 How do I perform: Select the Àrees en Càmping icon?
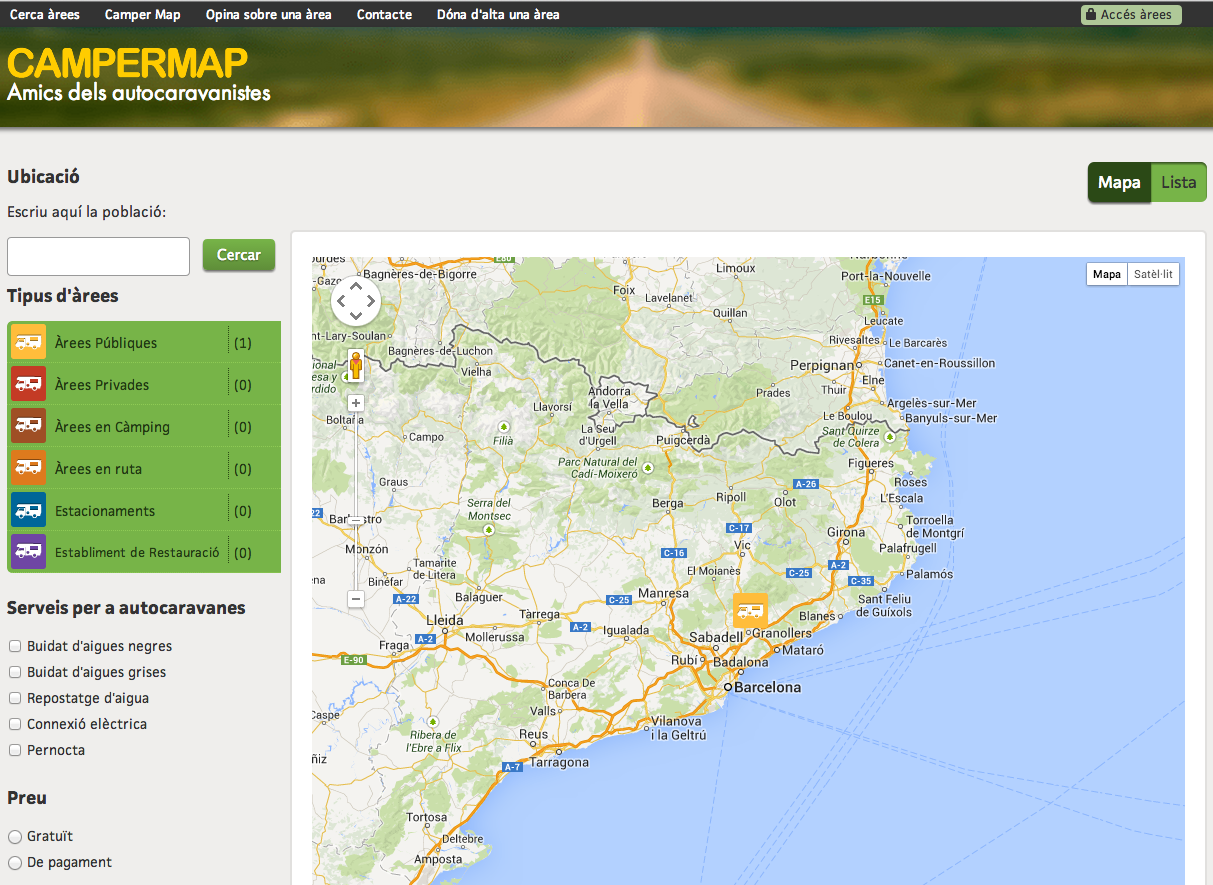coord(27,425)
